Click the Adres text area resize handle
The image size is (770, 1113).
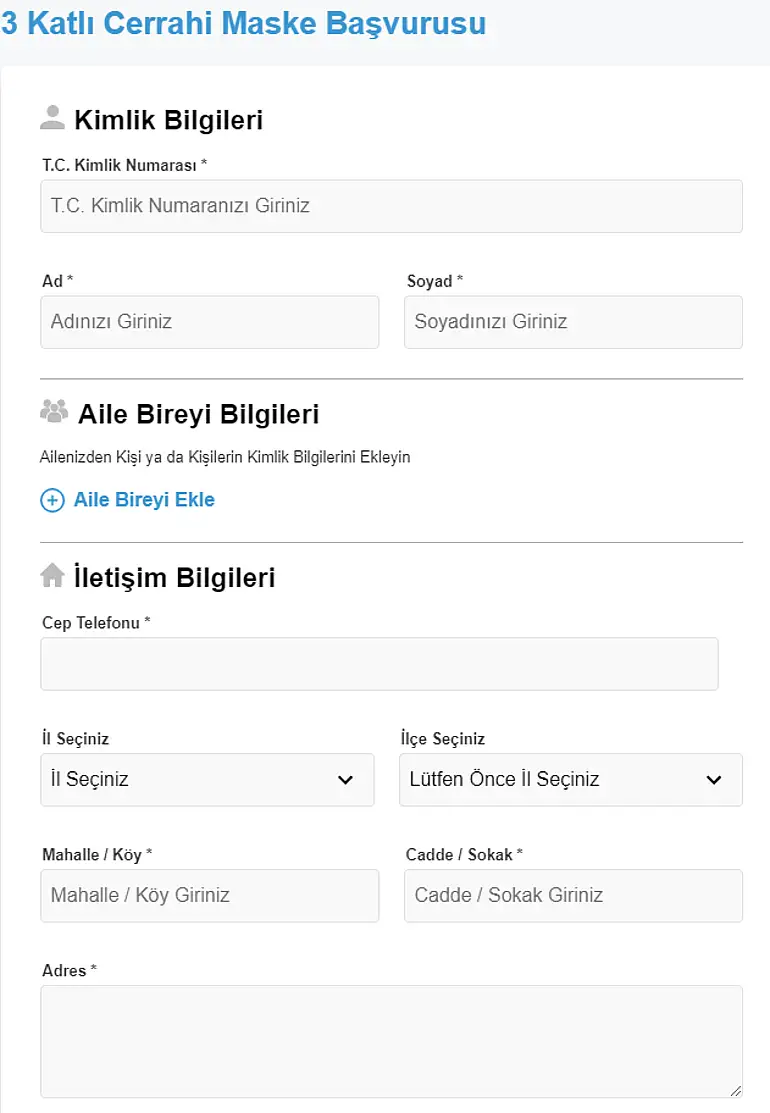coord(736,1092)
